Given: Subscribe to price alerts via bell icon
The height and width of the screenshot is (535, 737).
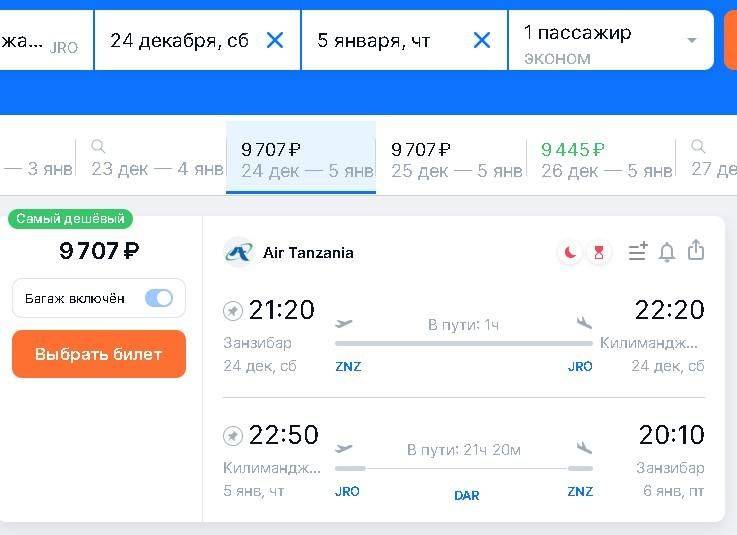Looking at the screenshot, I should pyautogui.click(x=667, y=253).
